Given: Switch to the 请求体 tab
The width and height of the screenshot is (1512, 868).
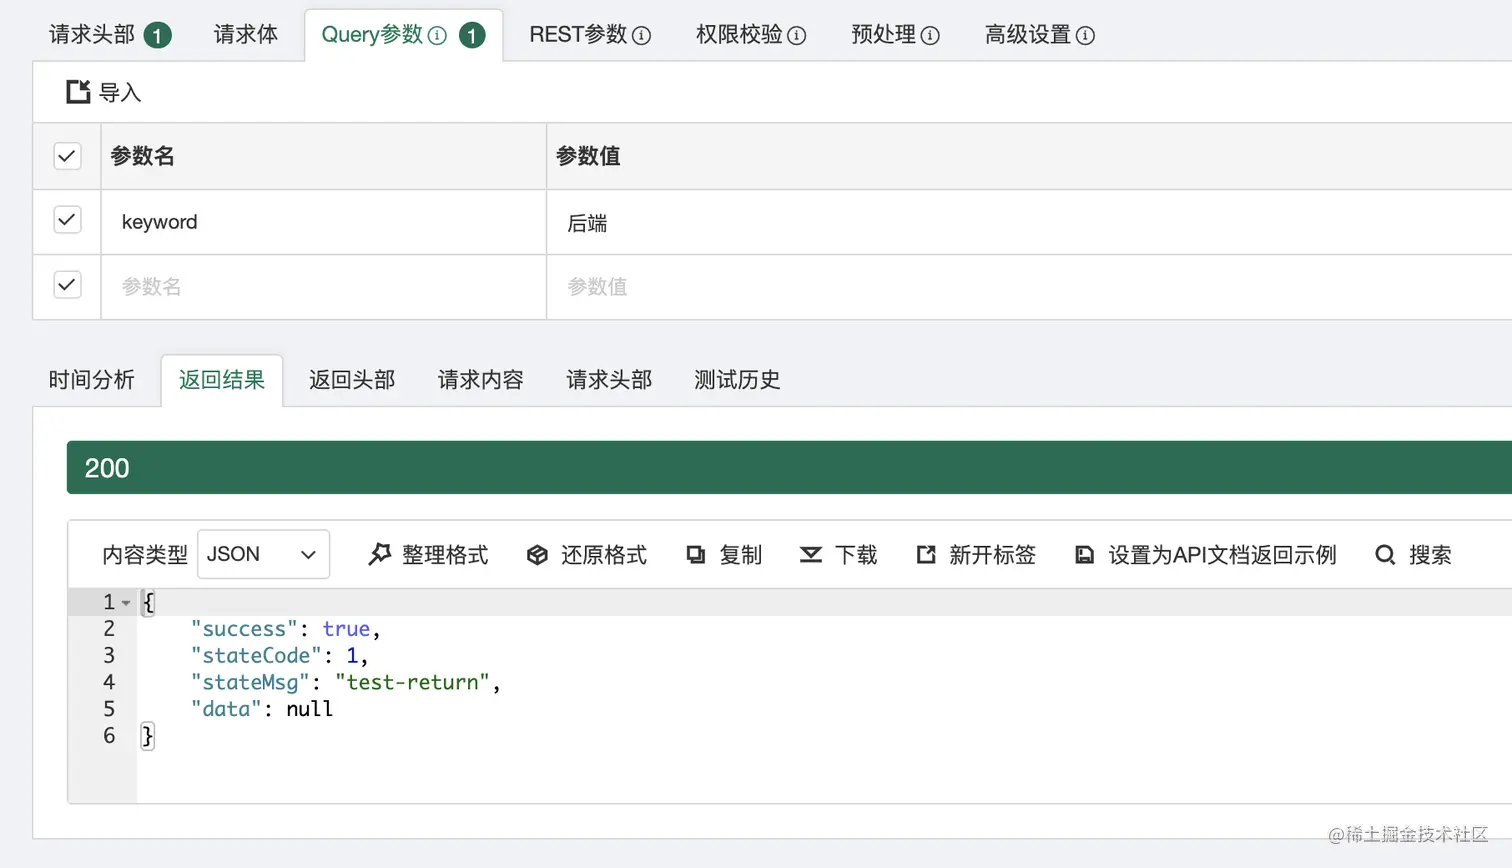Looking at the screenshot, I should (245, 32).
